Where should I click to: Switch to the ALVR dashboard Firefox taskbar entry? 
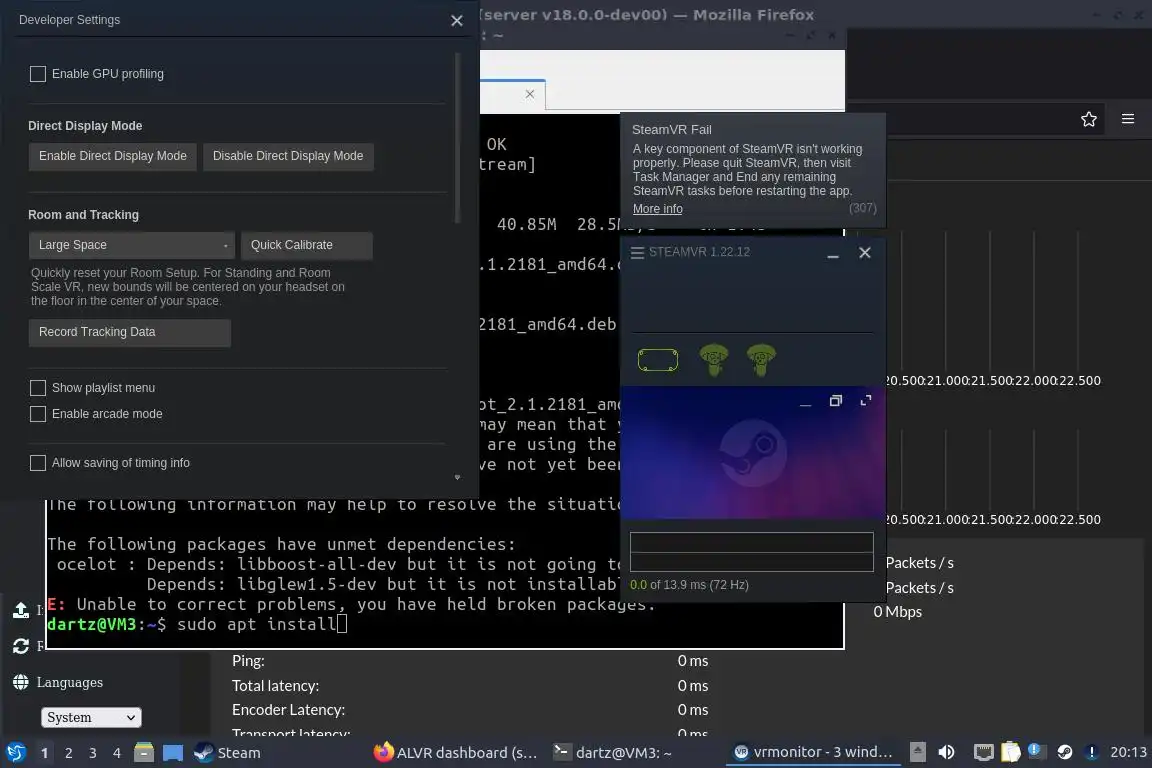[x=456, y=753]
